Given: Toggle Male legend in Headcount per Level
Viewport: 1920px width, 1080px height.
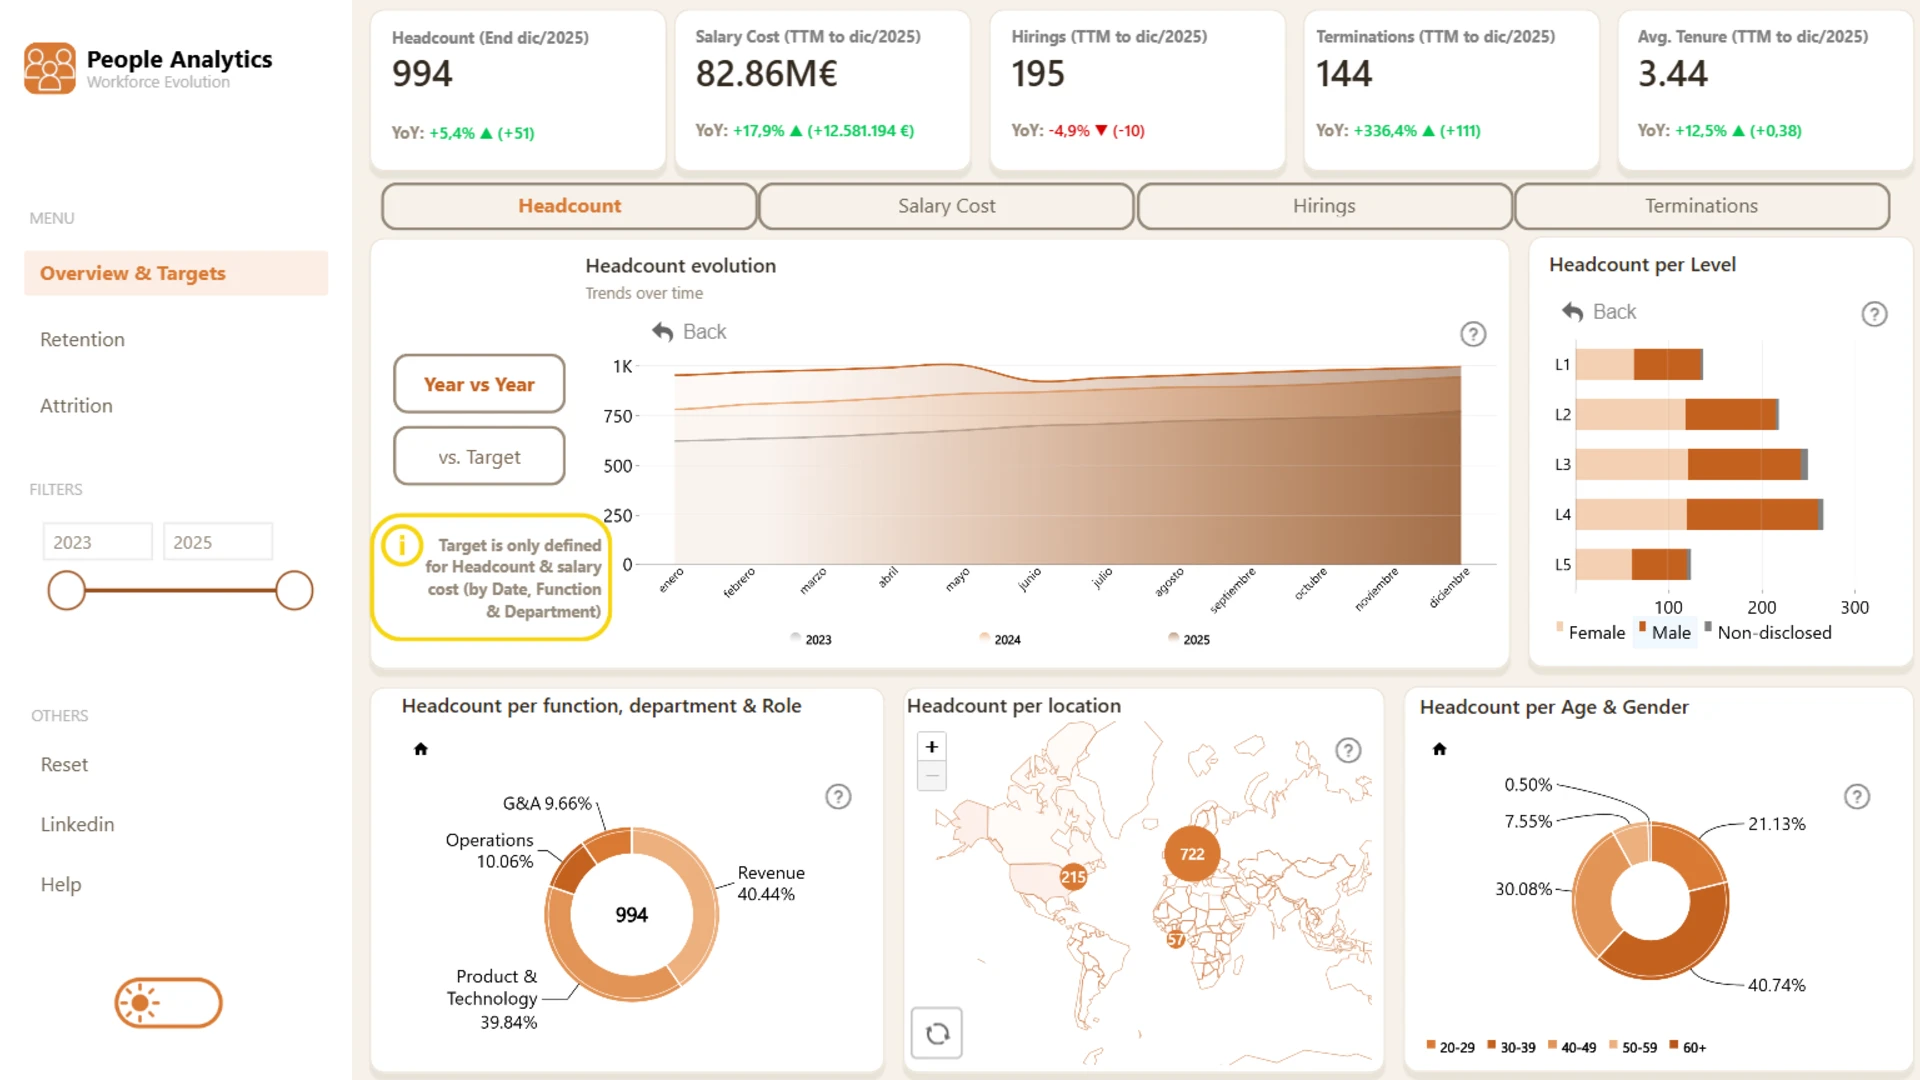Looking at the screenshot, I should point(1665,633).
